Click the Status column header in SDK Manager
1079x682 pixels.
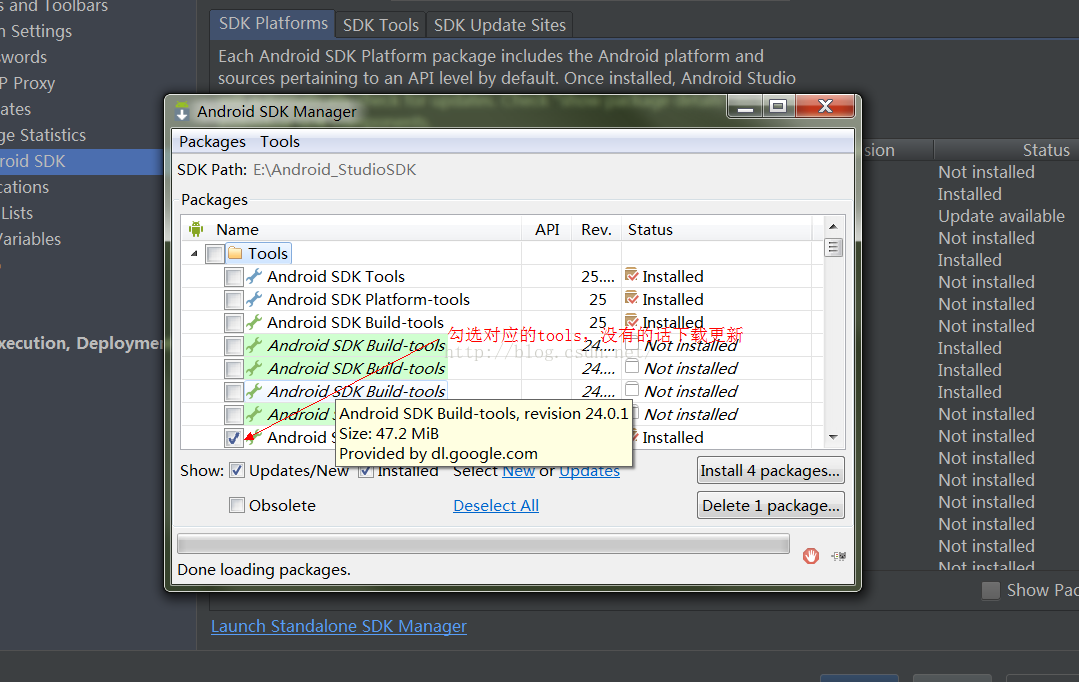[650, 229]
